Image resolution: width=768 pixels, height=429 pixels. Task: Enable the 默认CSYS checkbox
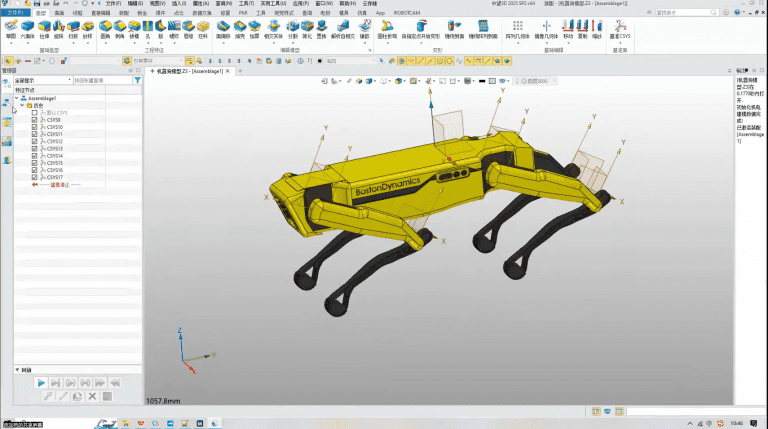[x=35, y=113]
